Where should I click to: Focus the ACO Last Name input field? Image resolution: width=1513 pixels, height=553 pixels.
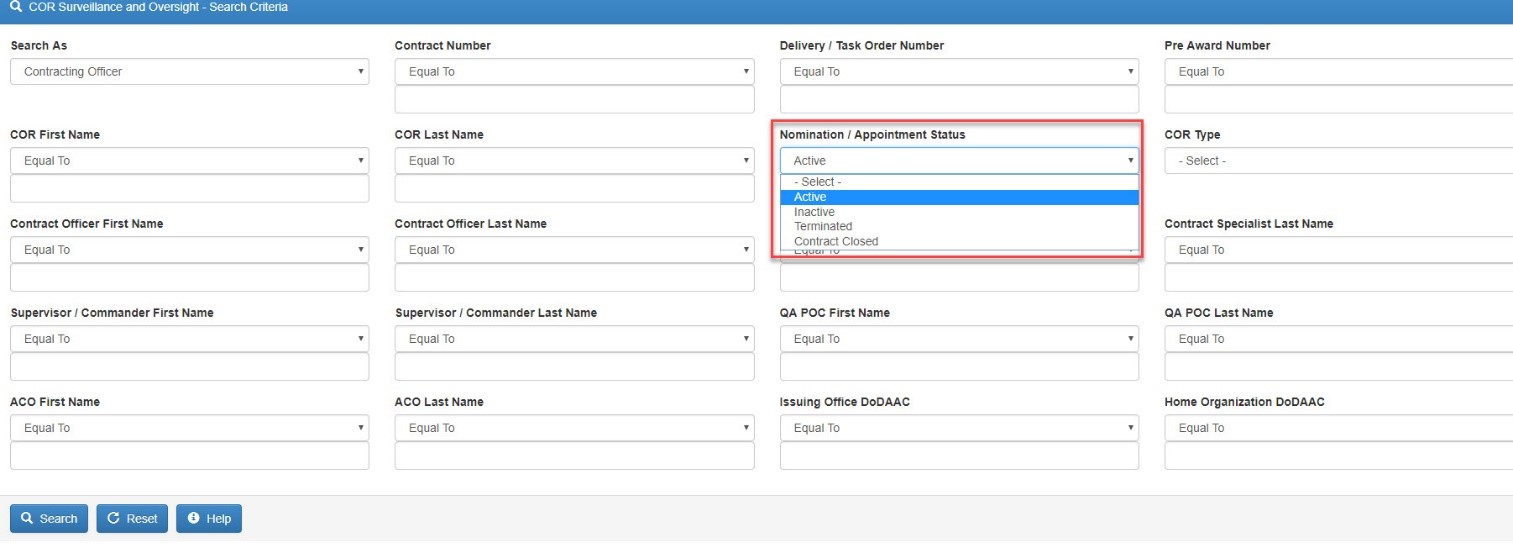click(574, 456)
